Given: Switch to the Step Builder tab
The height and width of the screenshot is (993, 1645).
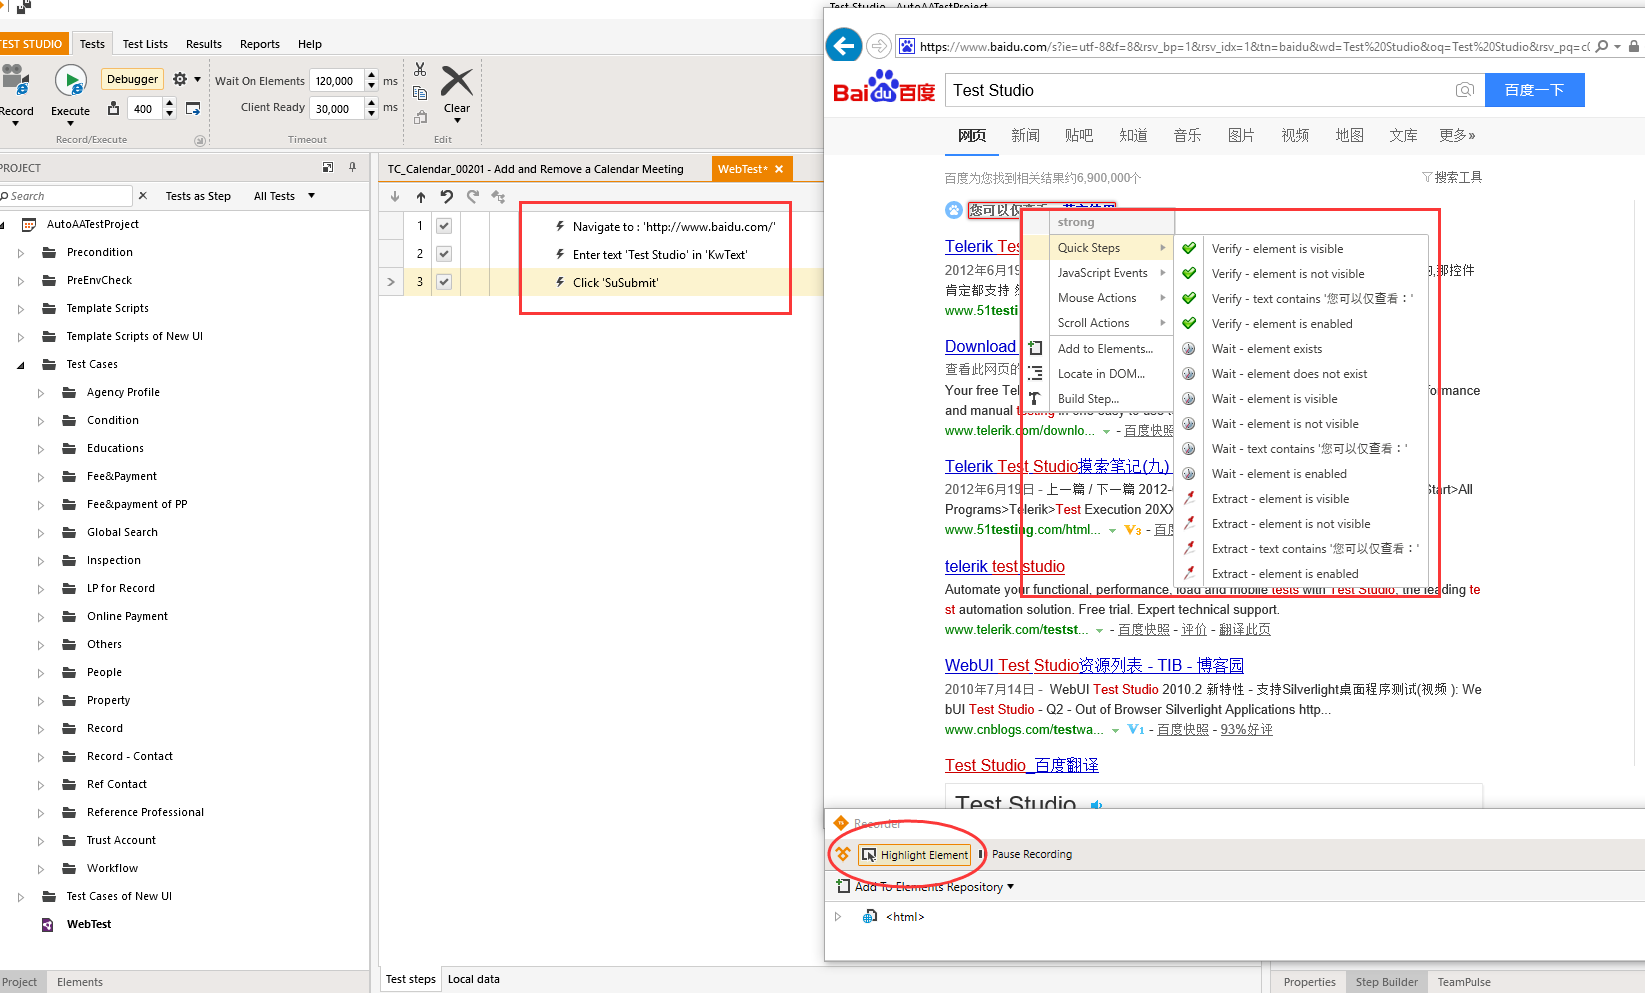Looking at the screenshot, I should coord(1386,982).
